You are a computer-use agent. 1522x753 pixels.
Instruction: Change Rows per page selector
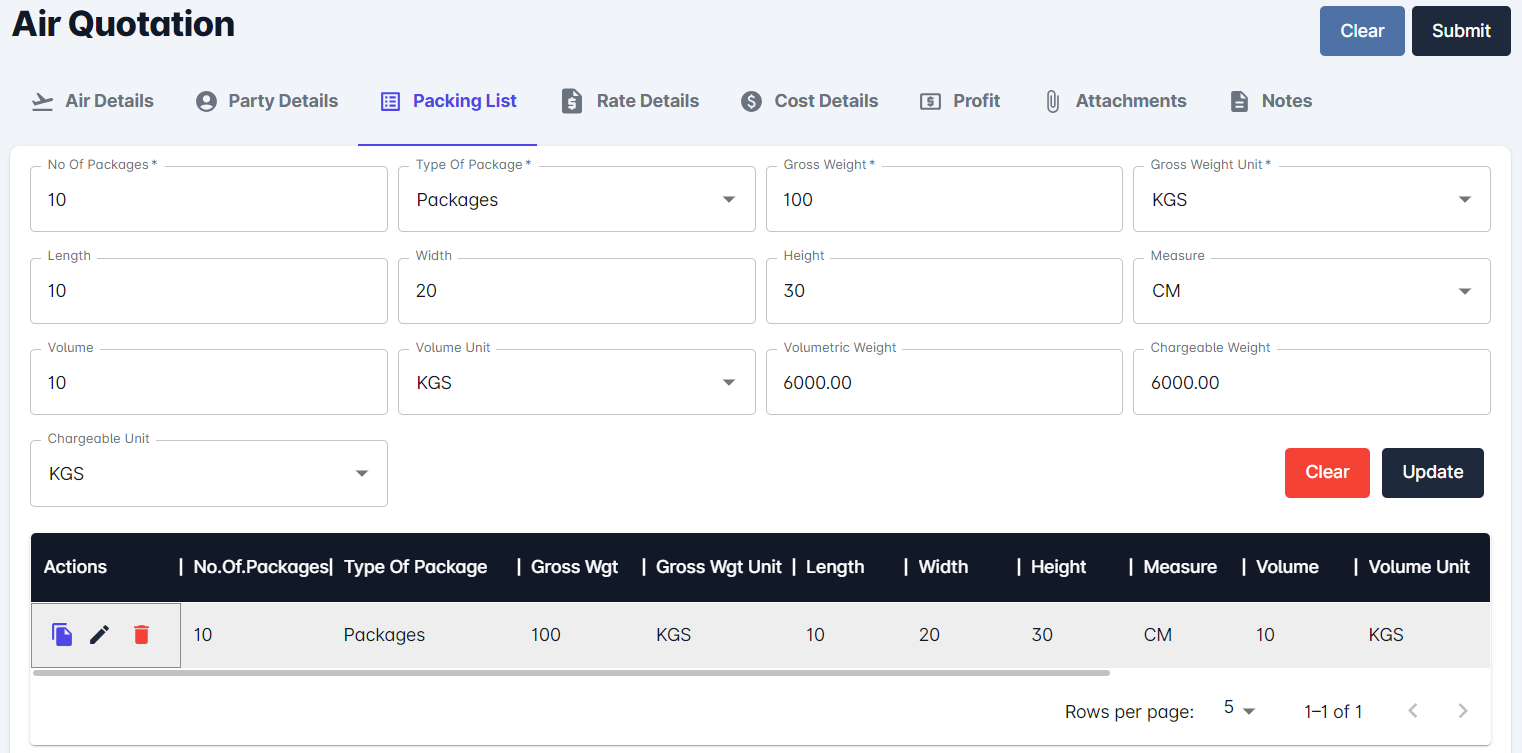click(x=1239, y=709)
